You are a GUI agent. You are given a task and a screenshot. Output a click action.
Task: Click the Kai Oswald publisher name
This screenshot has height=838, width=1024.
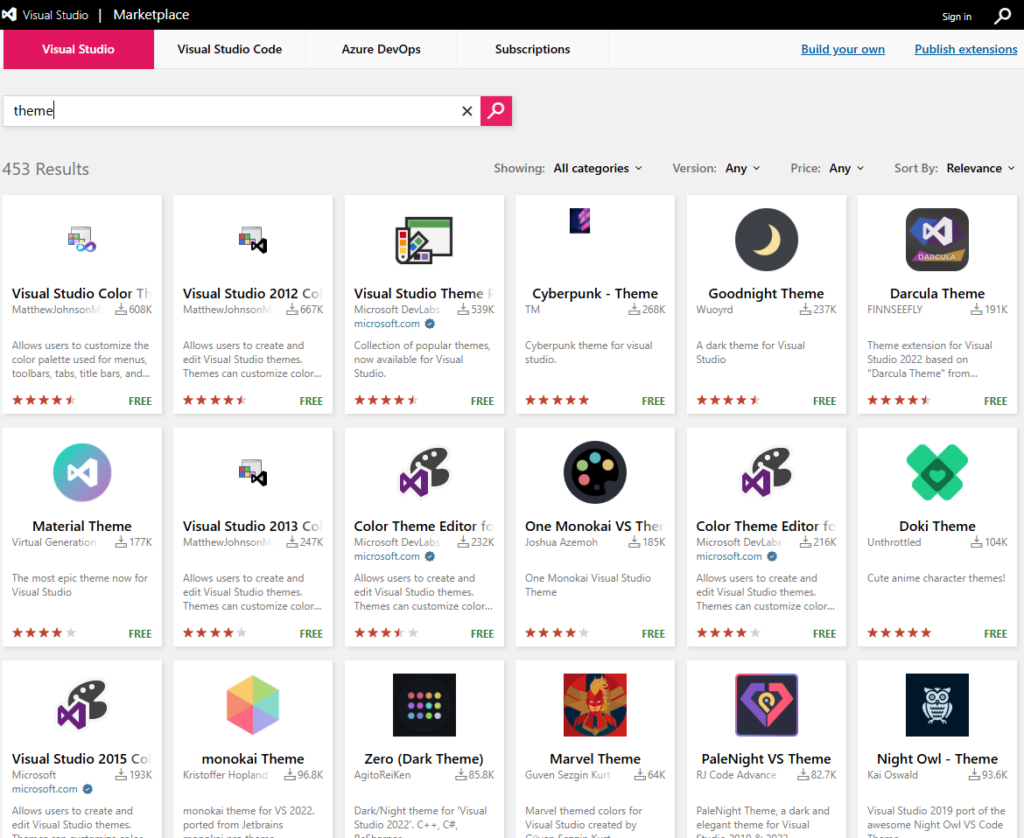892,775
